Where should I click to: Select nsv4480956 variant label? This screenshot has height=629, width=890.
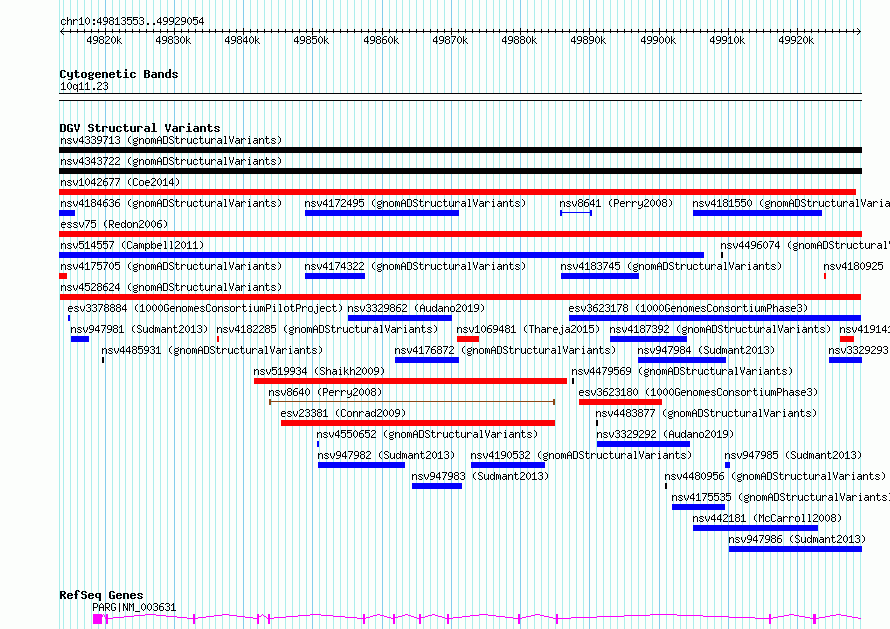775,476
